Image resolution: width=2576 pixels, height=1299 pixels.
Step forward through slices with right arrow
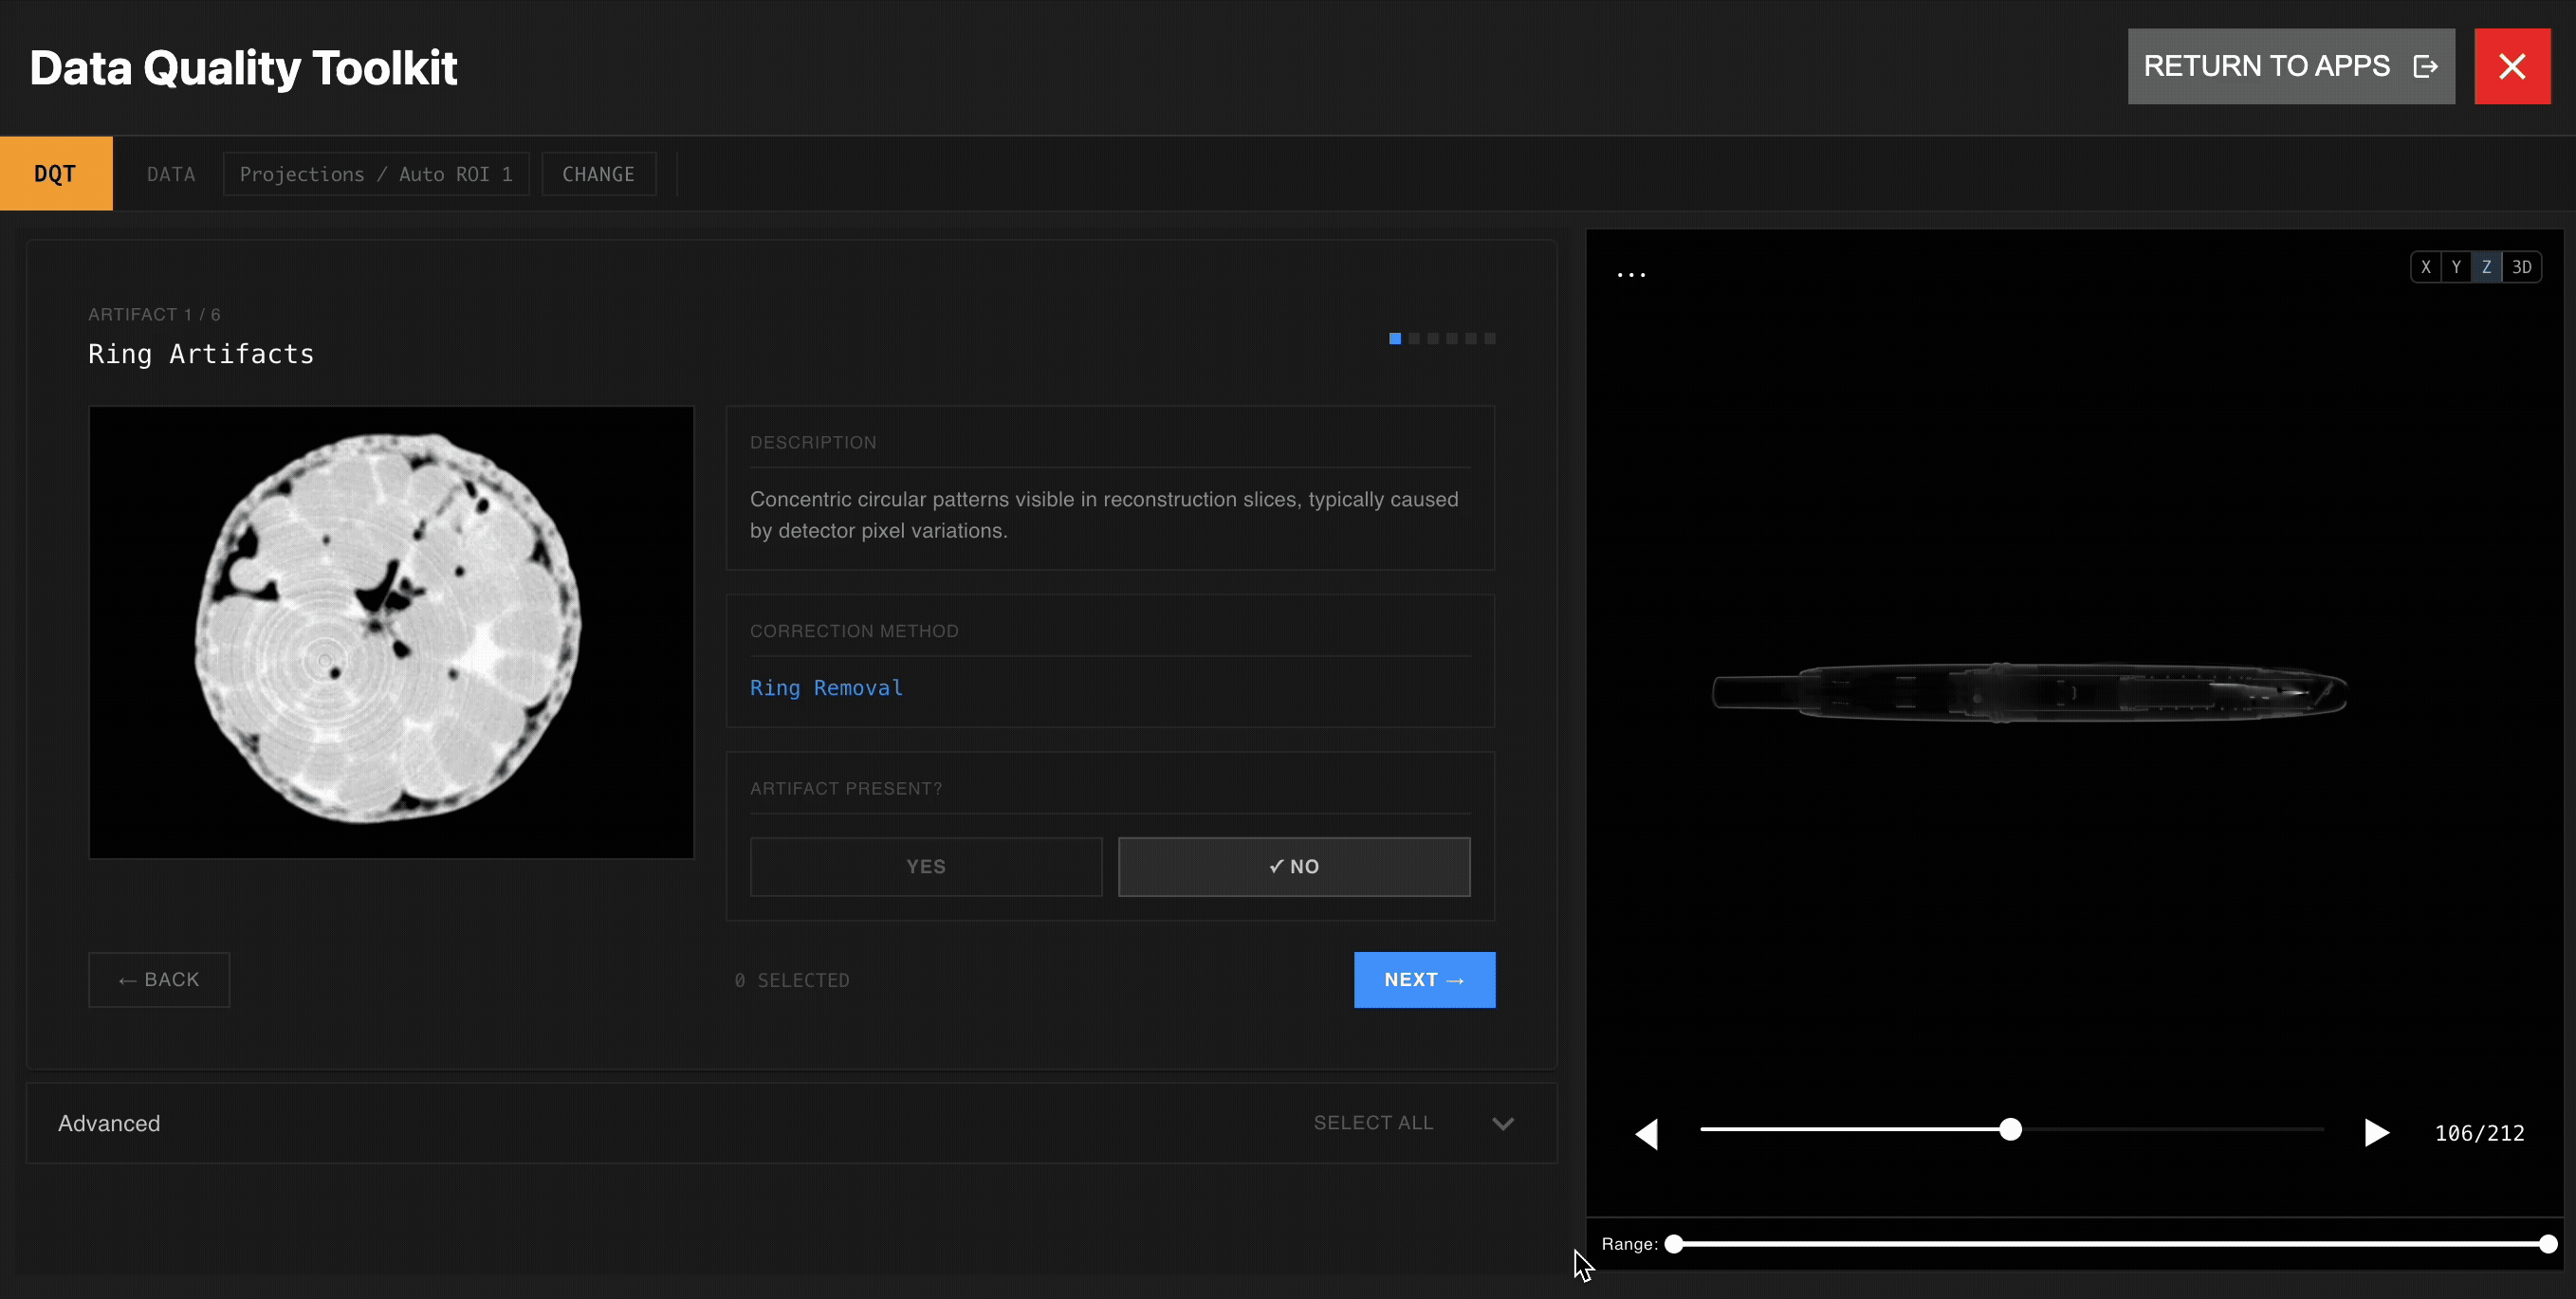tap(2377, 1132)
